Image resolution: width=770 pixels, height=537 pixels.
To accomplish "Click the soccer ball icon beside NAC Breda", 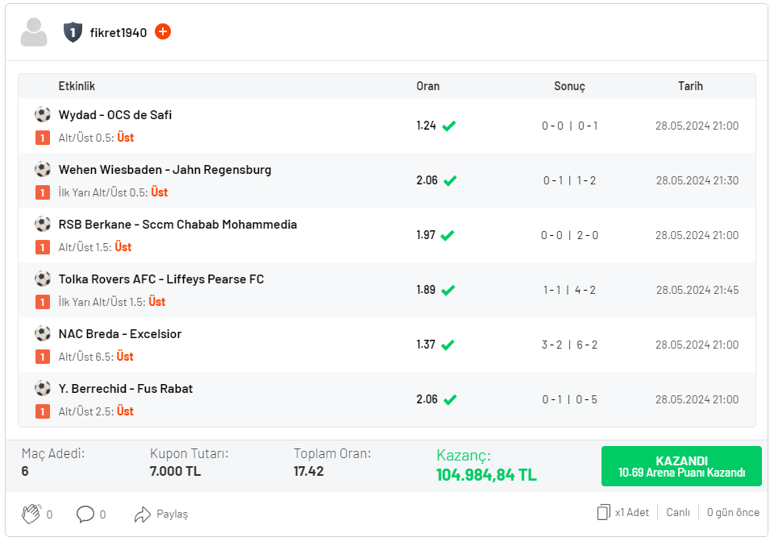I will coord(43,333).
